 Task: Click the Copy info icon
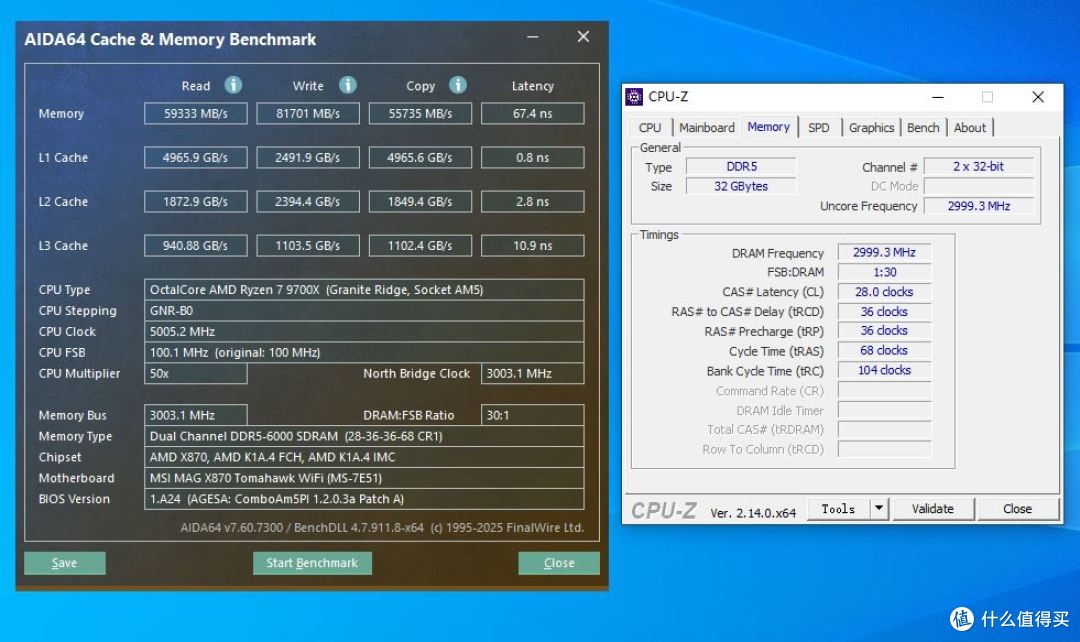[458, 85]
